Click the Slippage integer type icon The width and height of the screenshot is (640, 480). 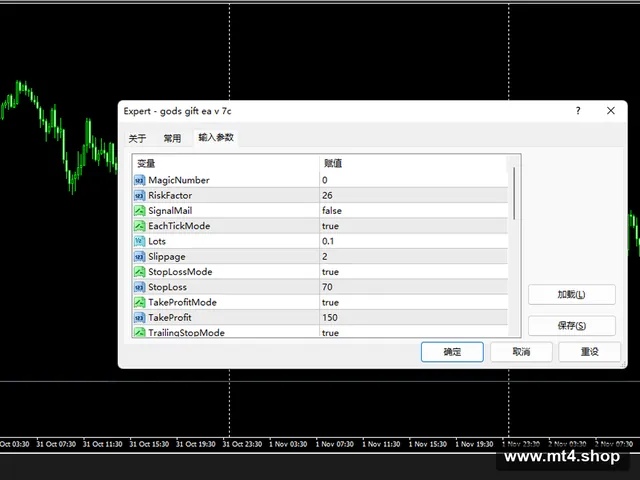[139, 256]
